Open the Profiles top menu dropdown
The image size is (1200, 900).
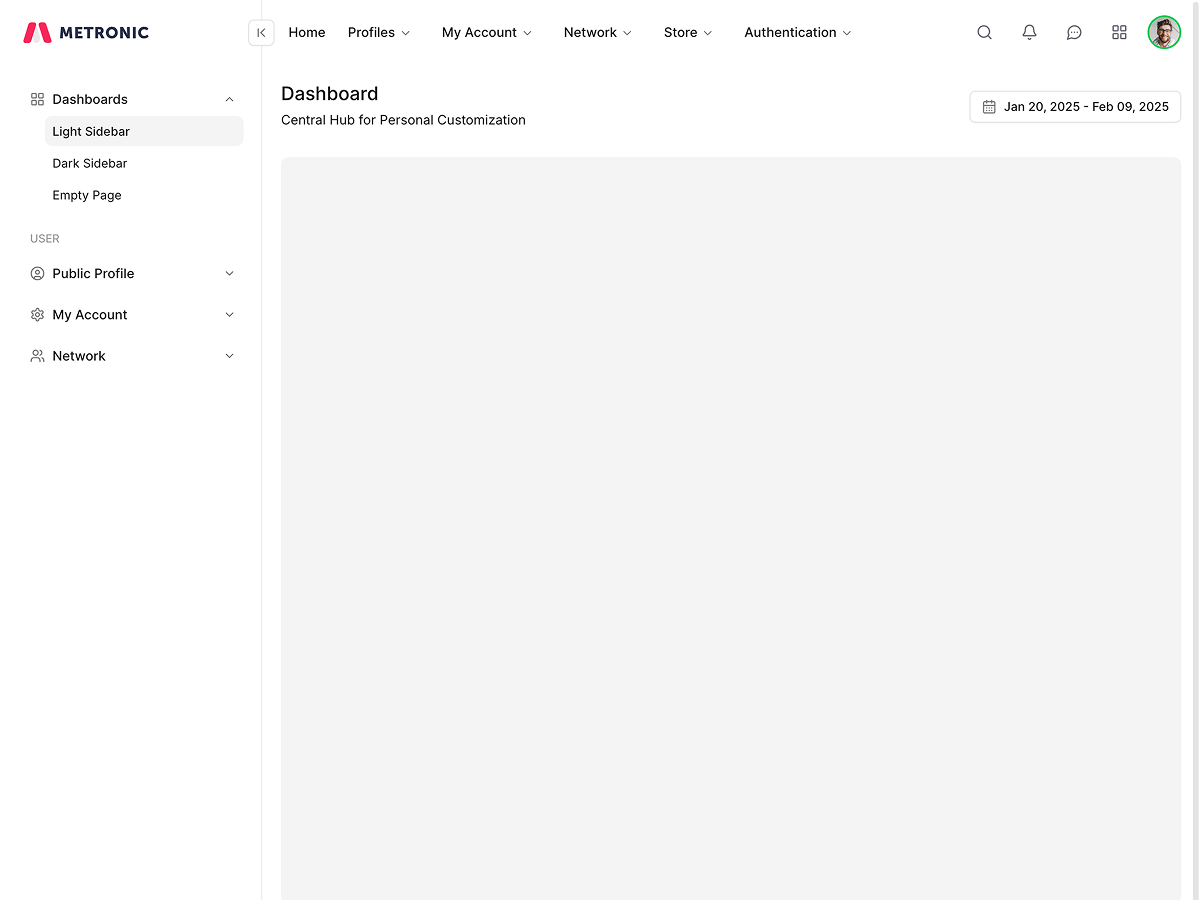pyautogui.click(x=379, y=33)
